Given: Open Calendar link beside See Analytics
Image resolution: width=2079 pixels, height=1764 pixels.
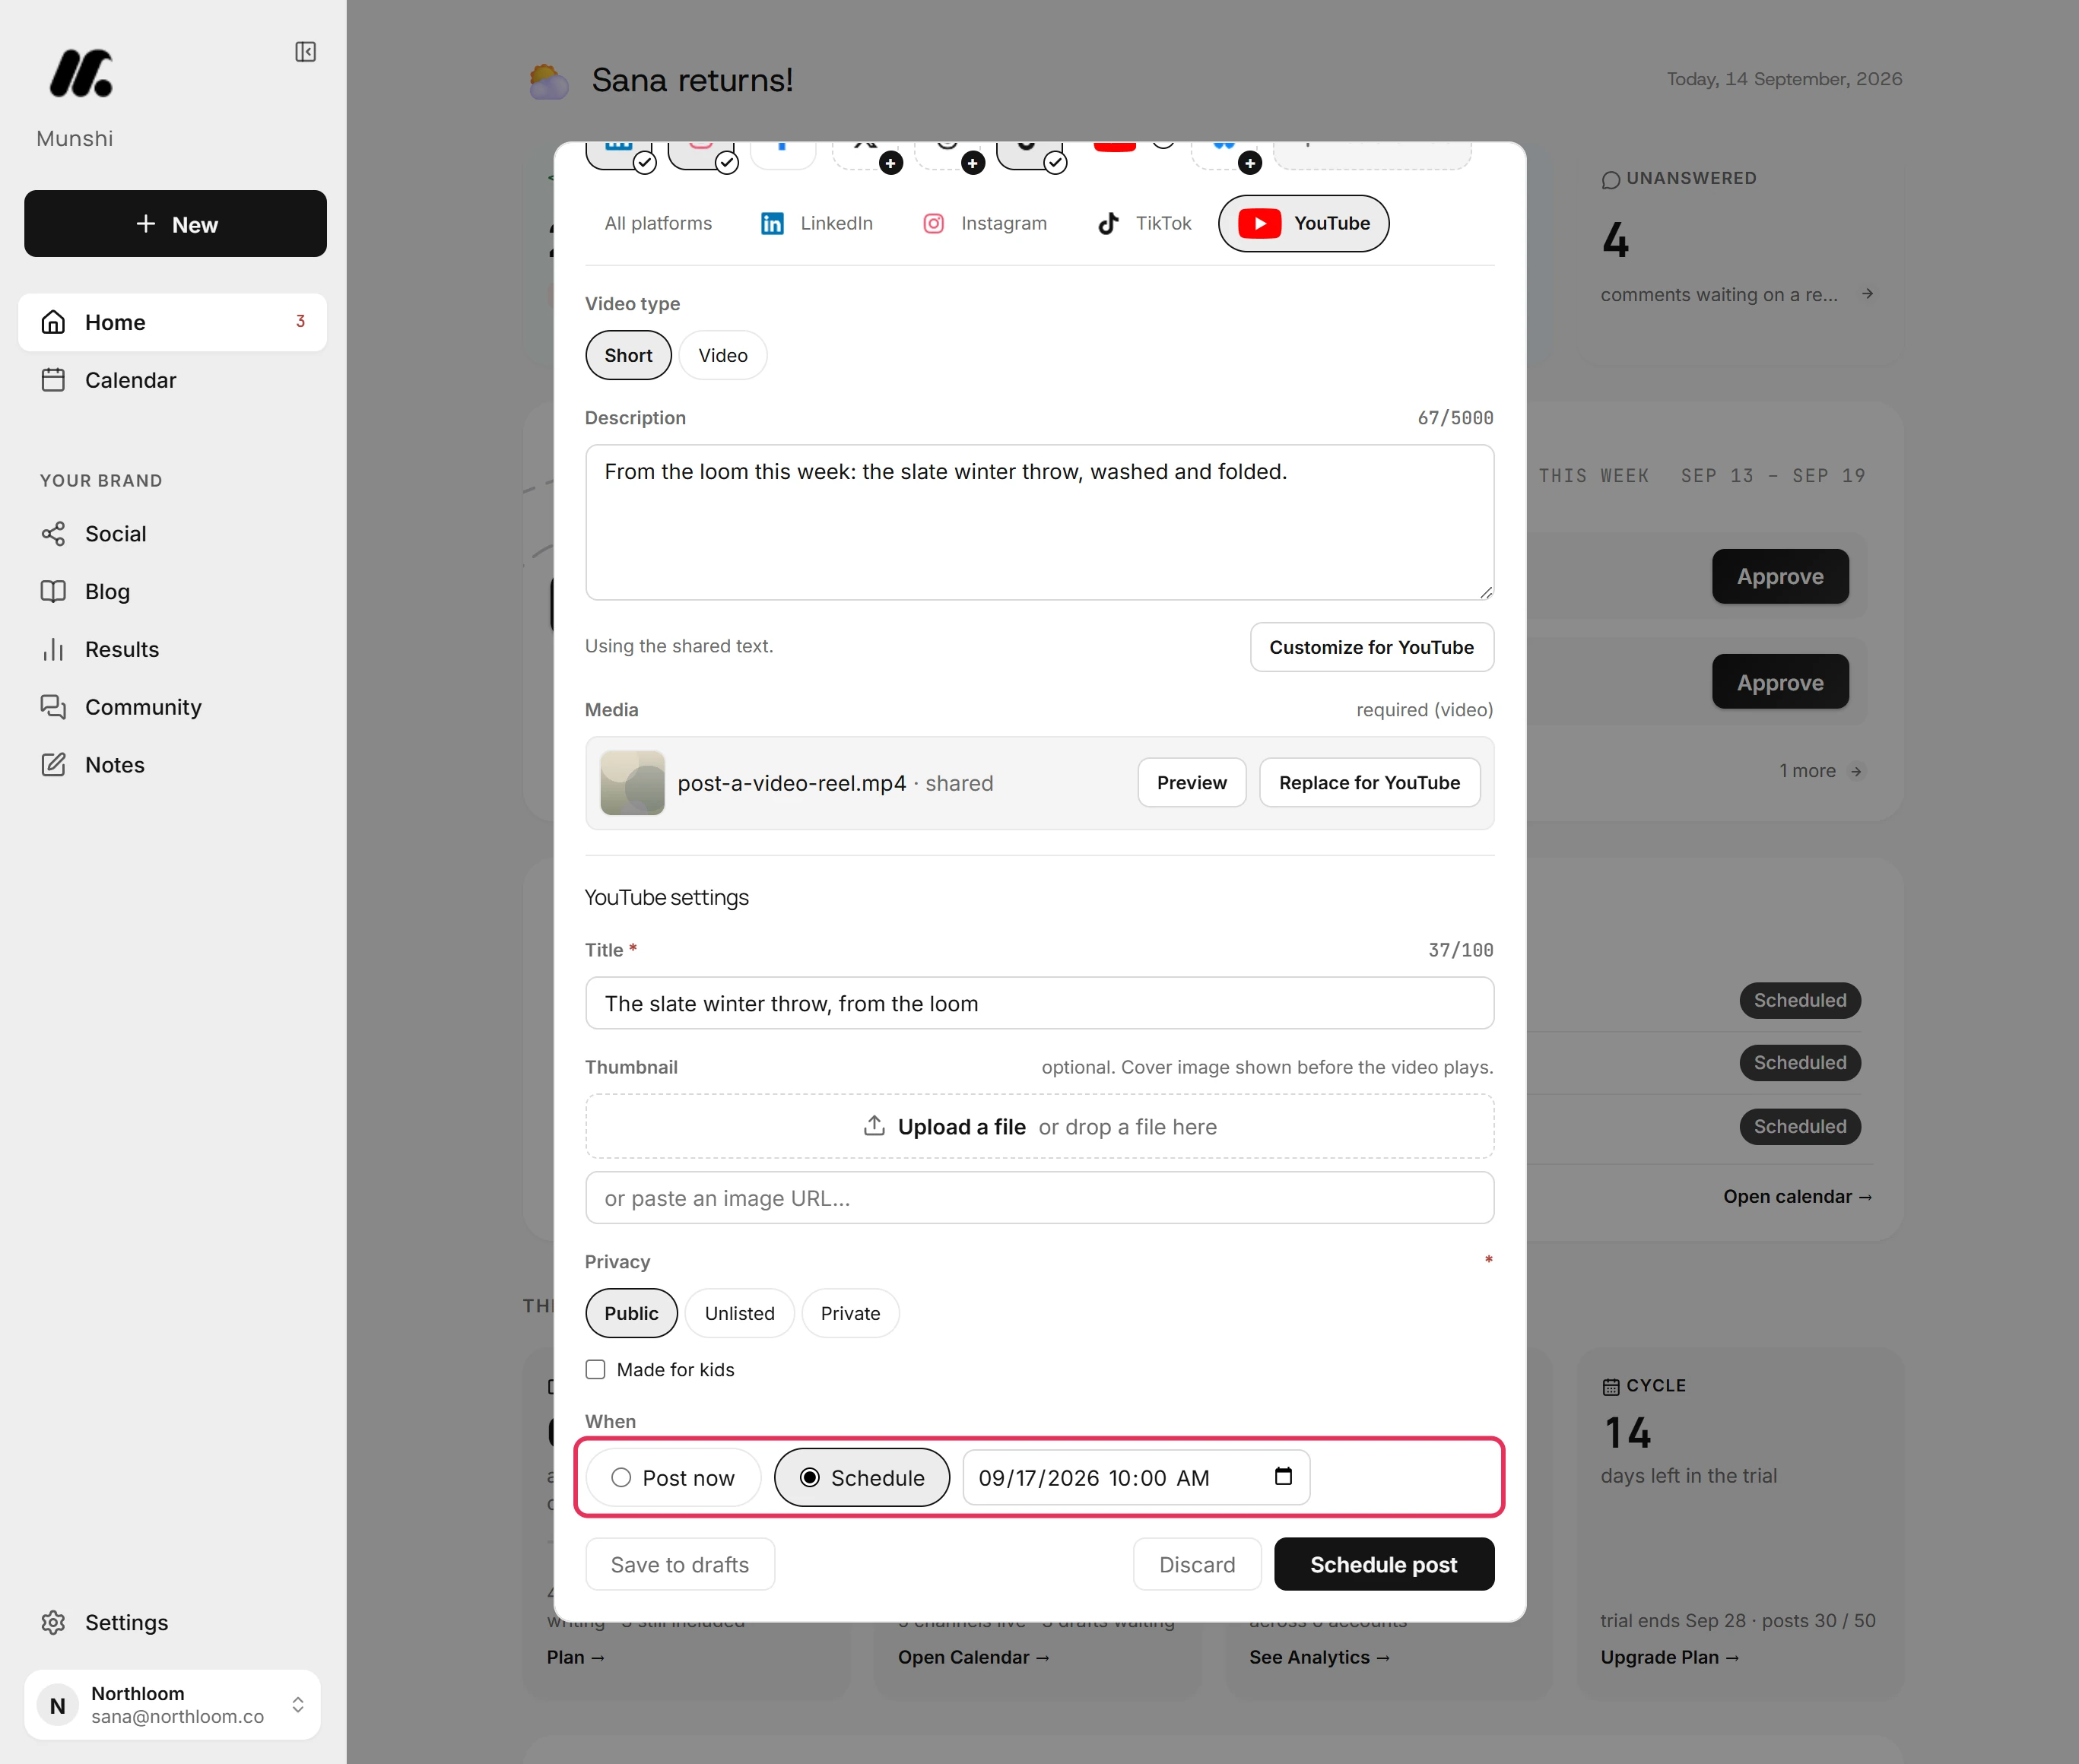Looking at the screenshot, I should point(973,1657).
